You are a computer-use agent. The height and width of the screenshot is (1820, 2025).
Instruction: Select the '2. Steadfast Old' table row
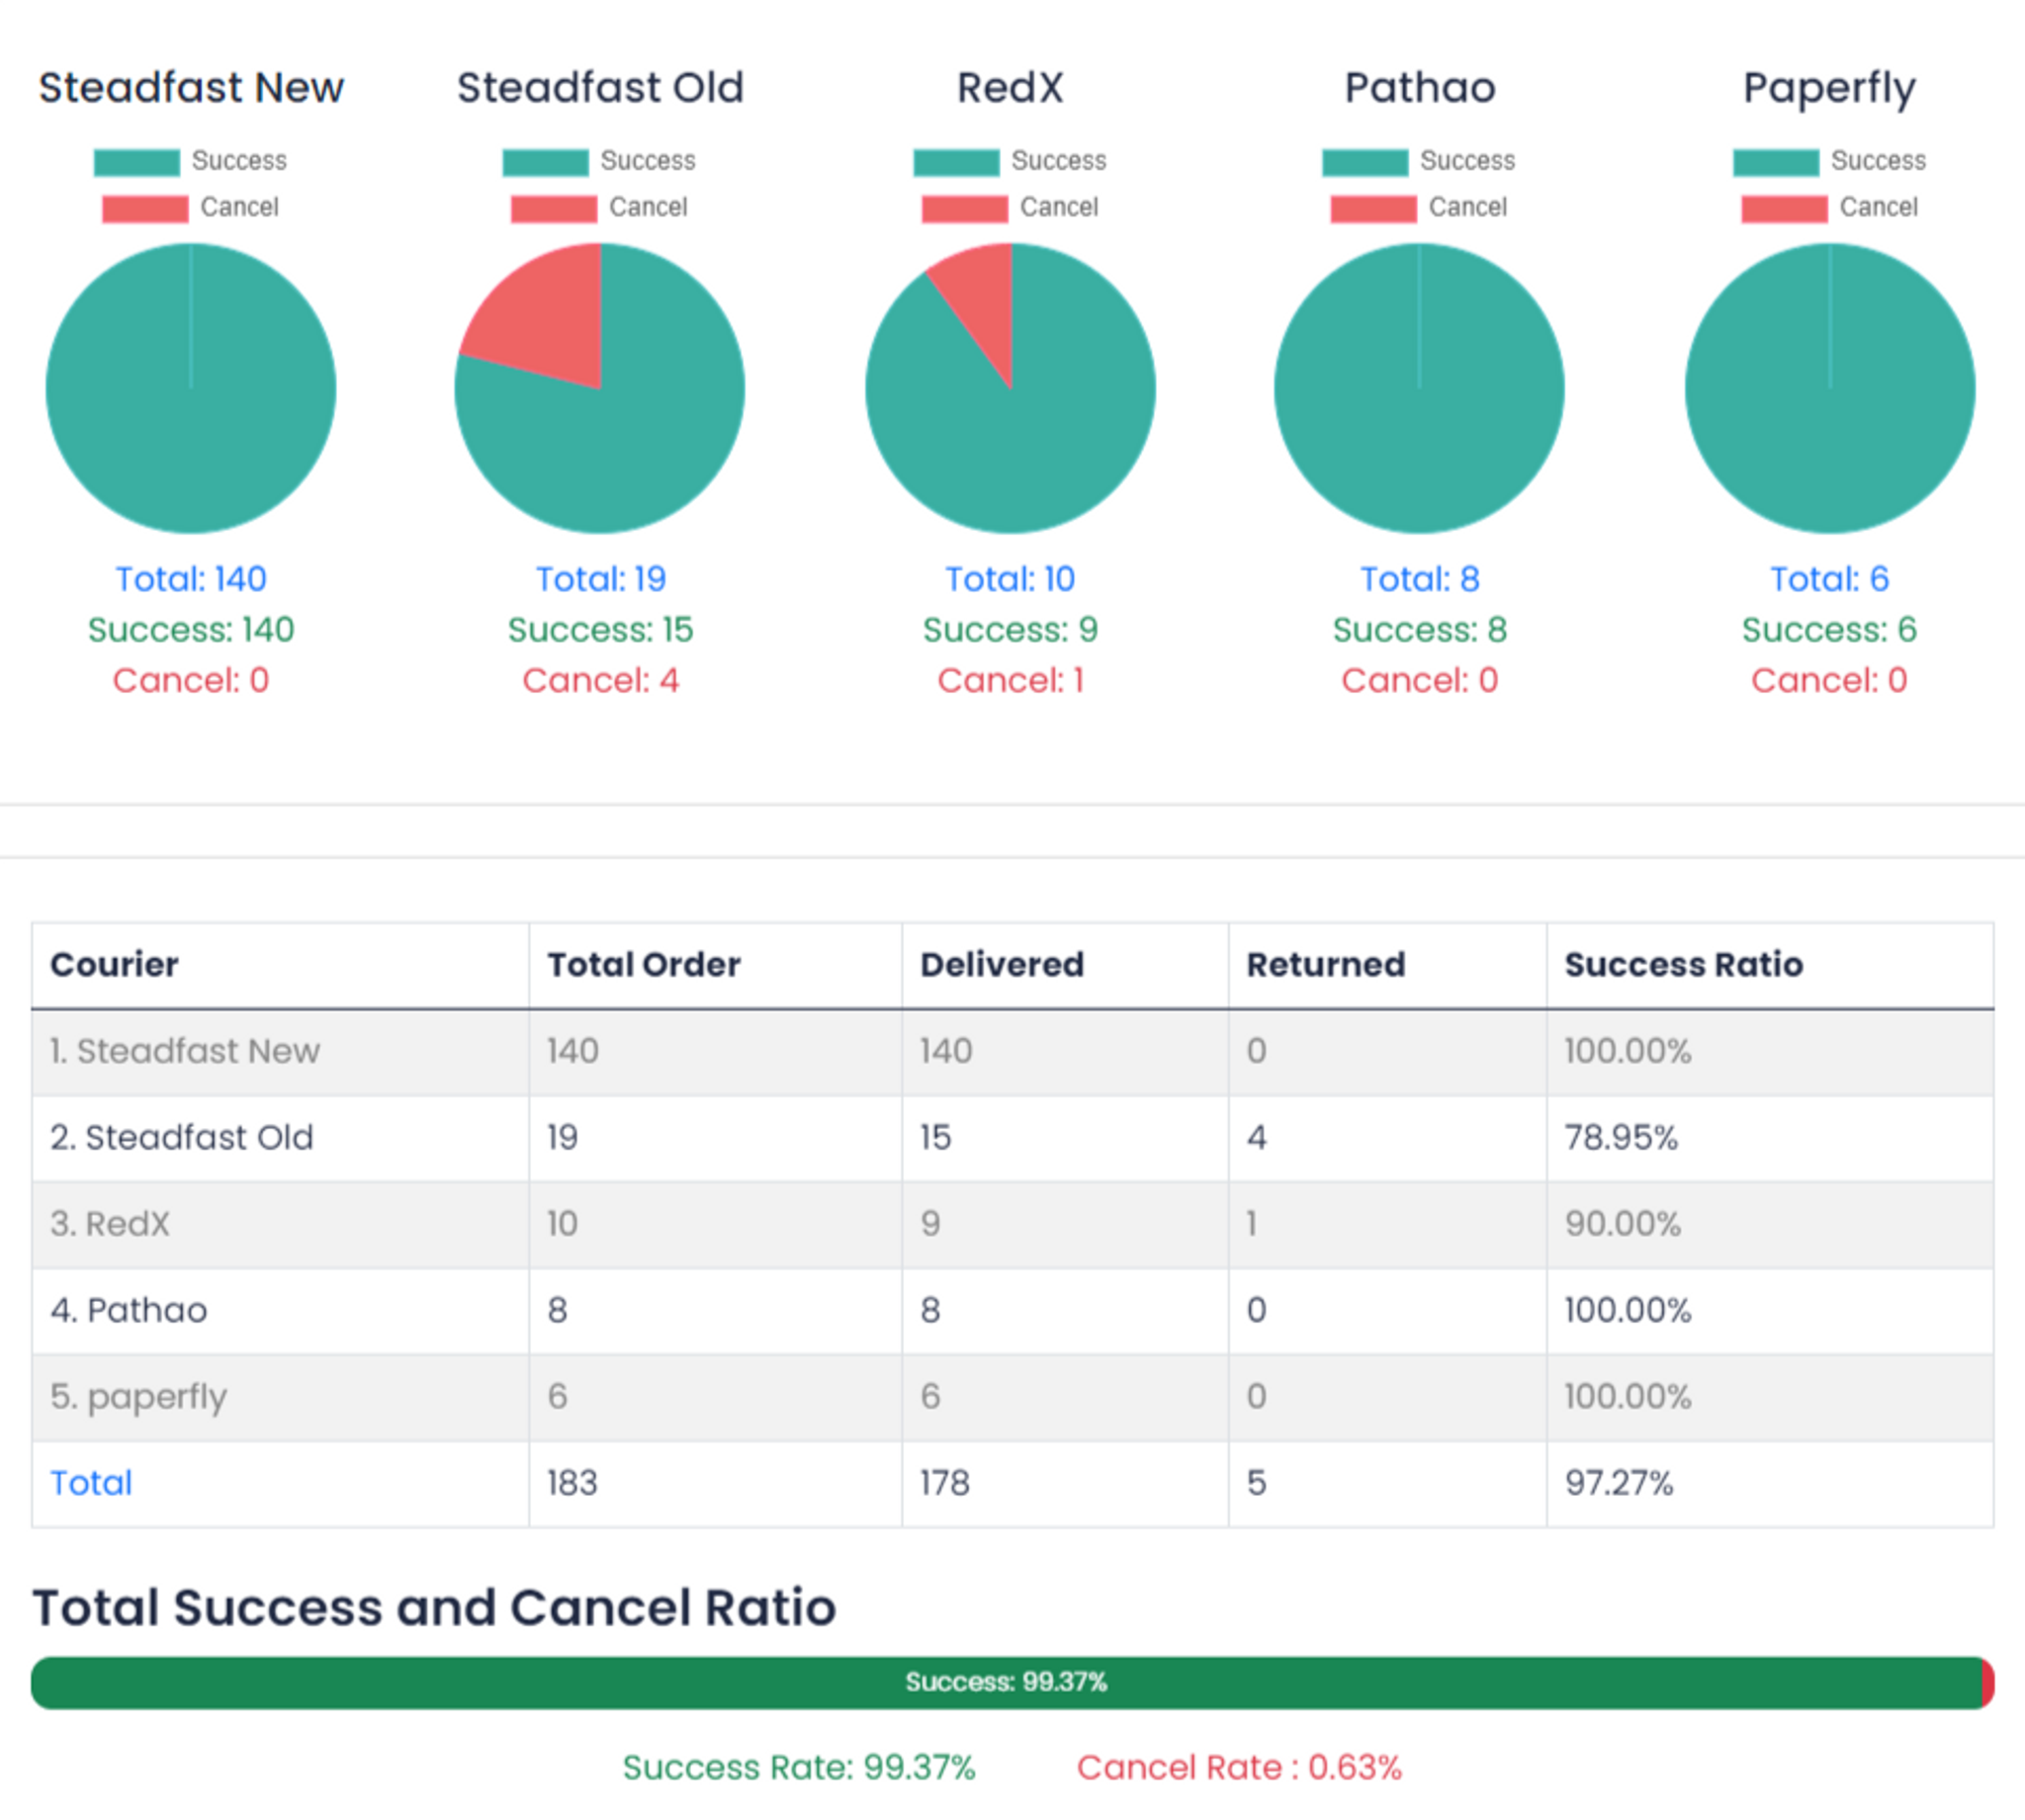(1012, 1138)
